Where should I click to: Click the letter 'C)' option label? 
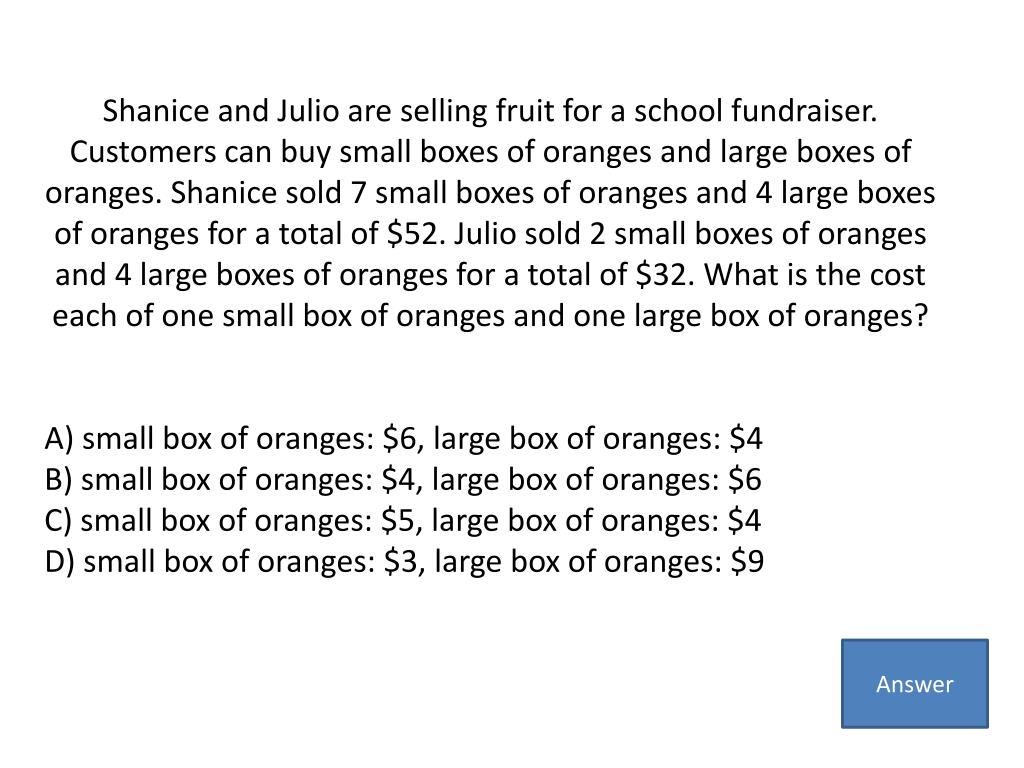click(58, 520)
